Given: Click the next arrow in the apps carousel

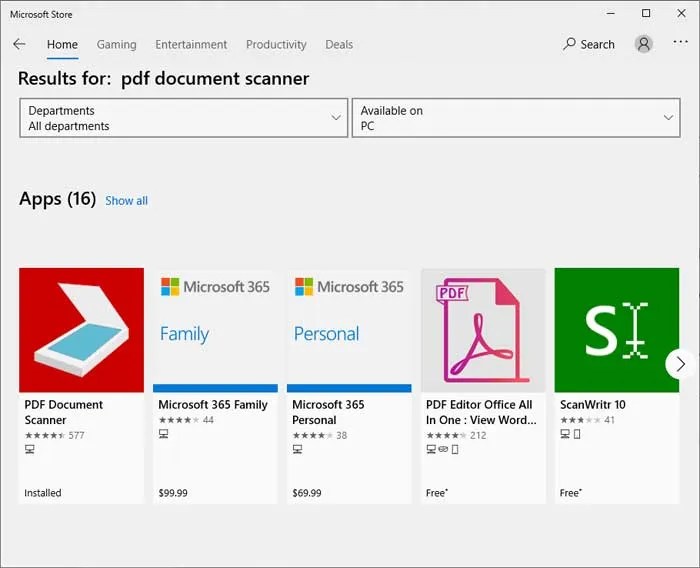Looking at the screenshot, I should (680, 364).
